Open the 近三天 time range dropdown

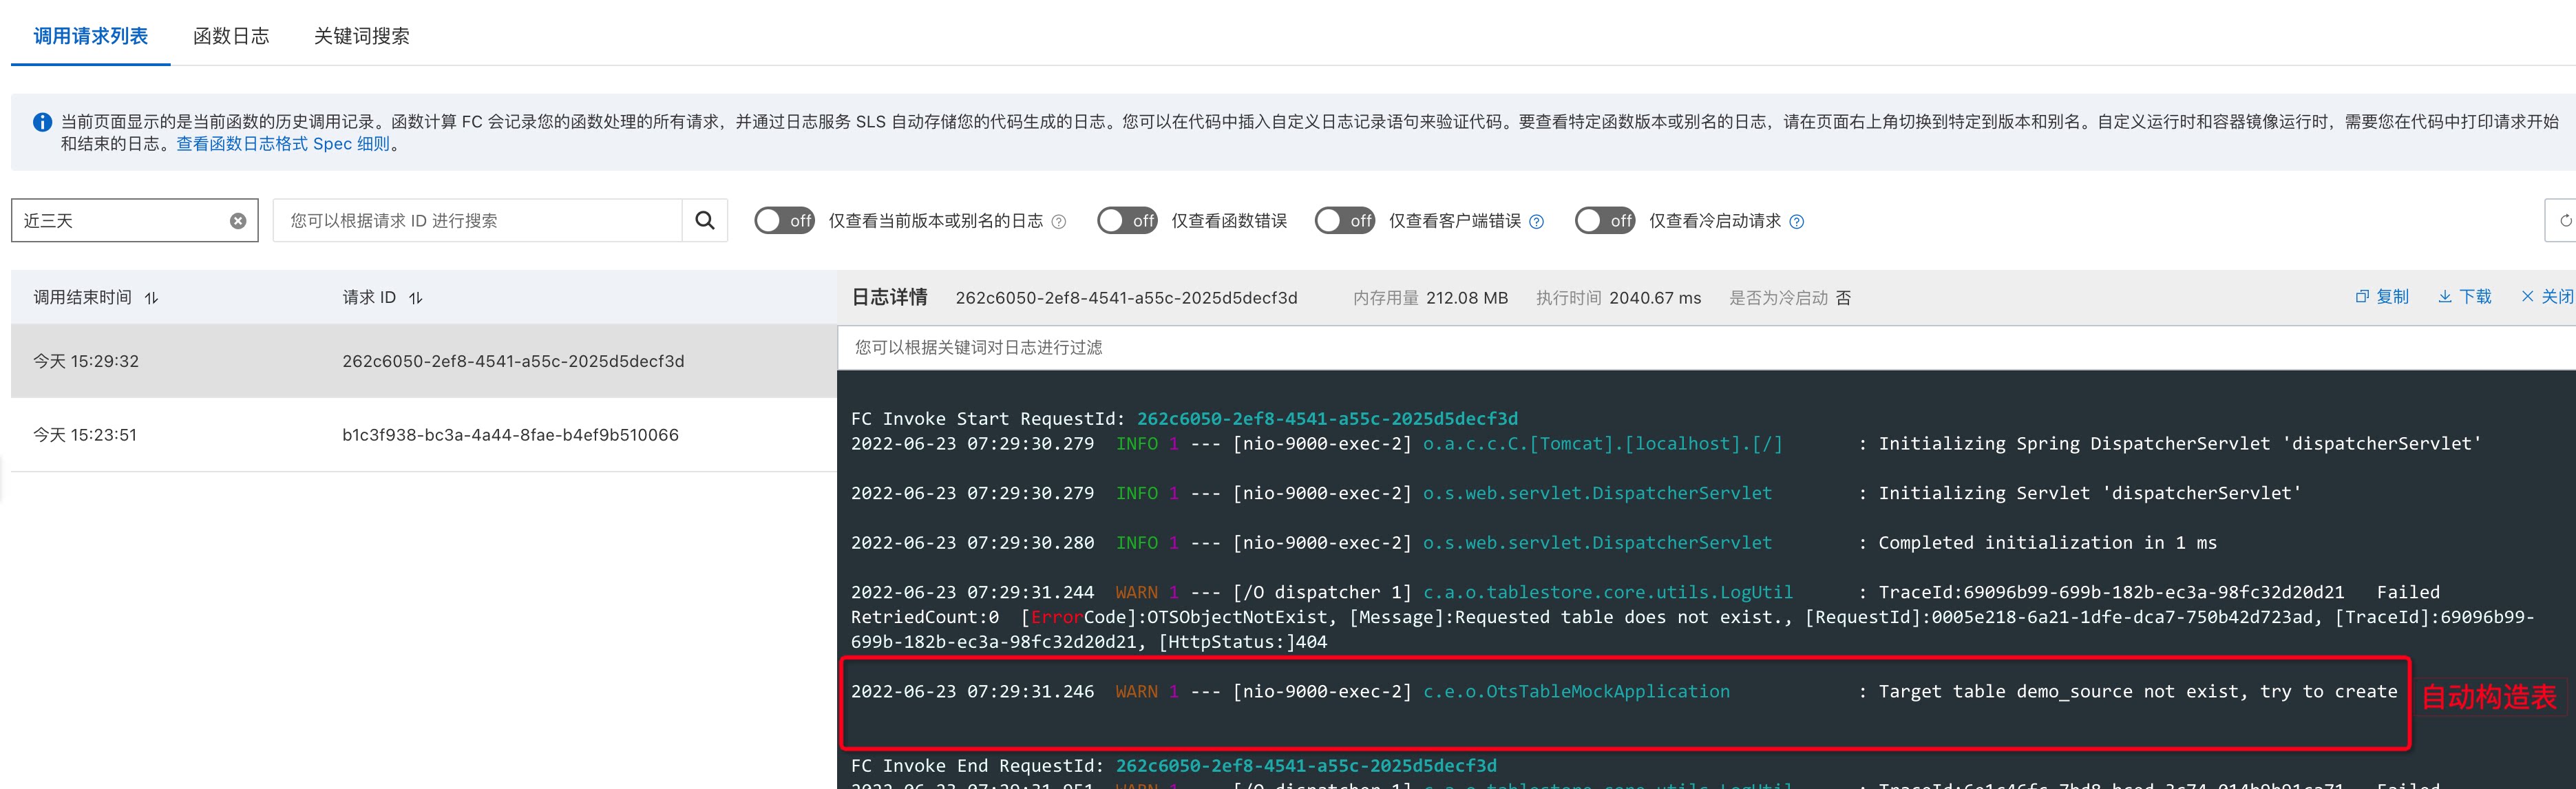tap(120, 220)
